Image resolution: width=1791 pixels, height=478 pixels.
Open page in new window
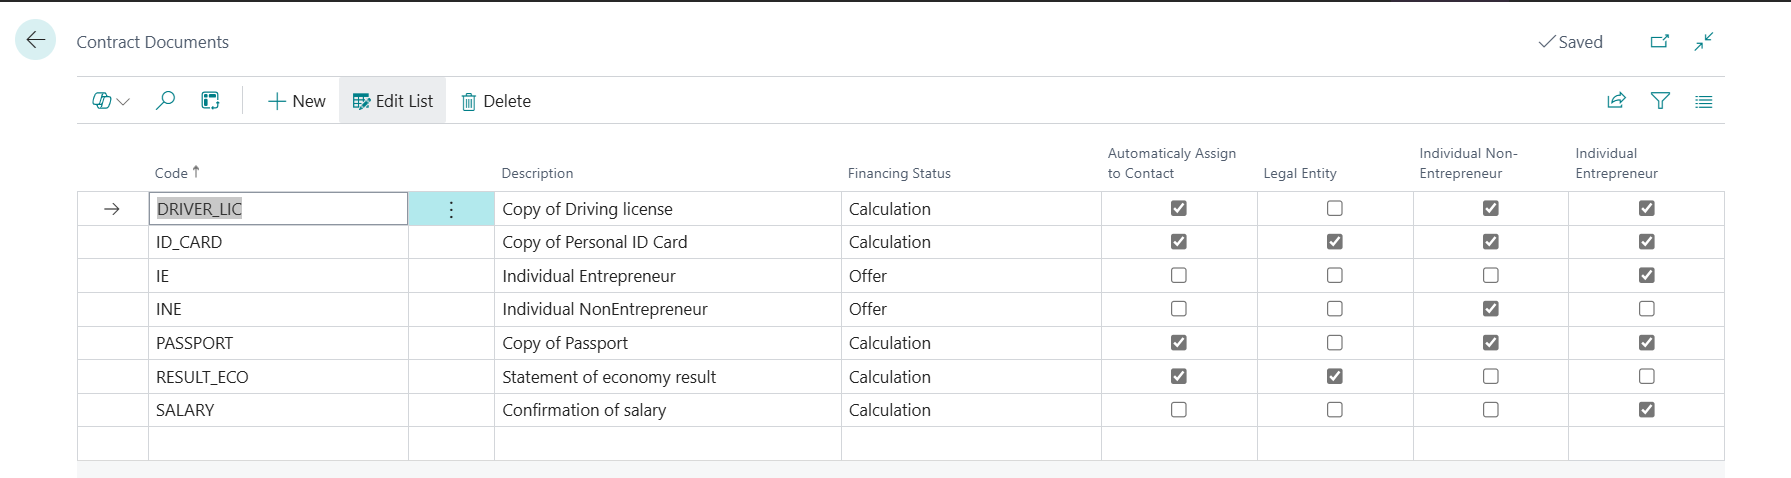pos(1660,42)
